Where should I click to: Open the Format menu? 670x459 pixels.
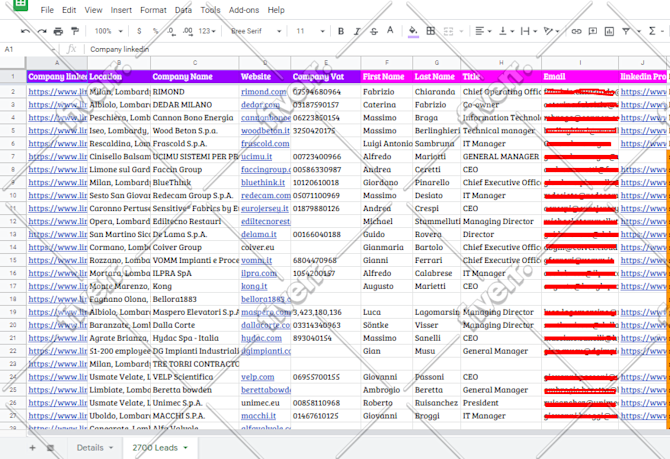point(153,10)
